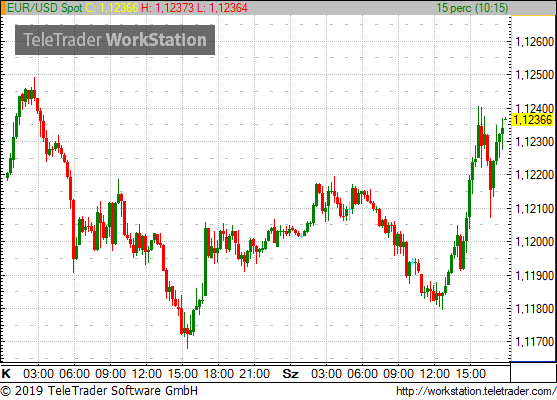This screenshot has width=557, height=400.
Task: Click the workstation.teletrader.com link
Action: pos(476,391)
